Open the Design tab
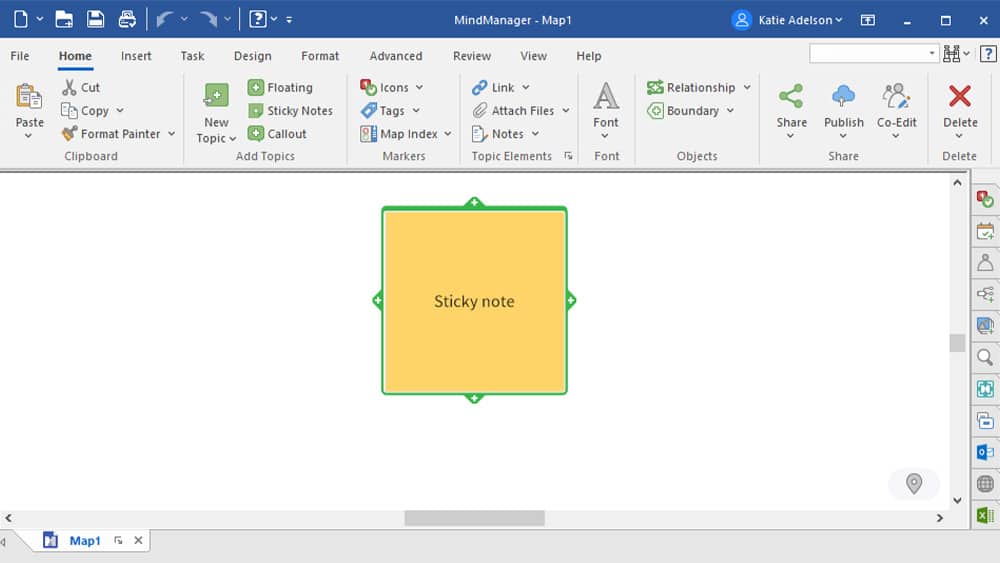1000x563 pixels. [253, 56]
